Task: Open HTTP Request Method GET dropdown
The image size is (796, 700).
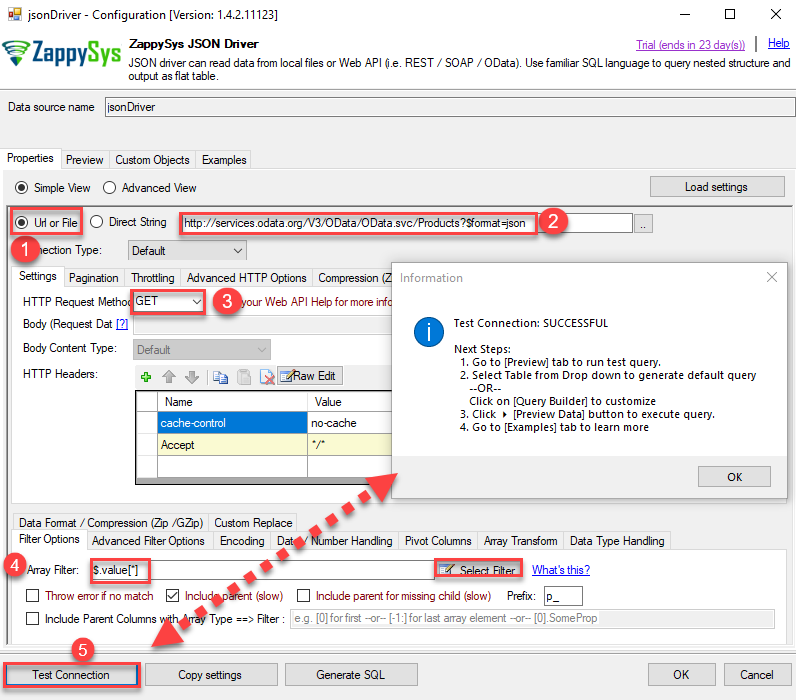Action: (168, 302)
